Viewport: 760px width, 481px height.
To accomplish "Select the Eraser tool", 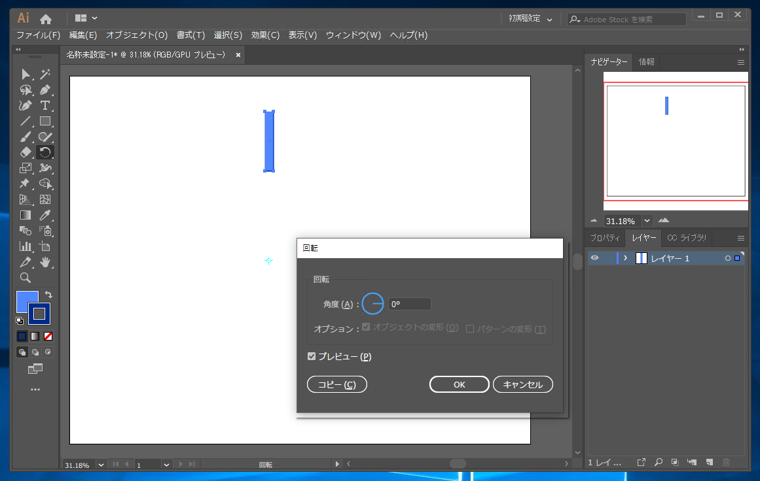I will [x=25, y=152].
